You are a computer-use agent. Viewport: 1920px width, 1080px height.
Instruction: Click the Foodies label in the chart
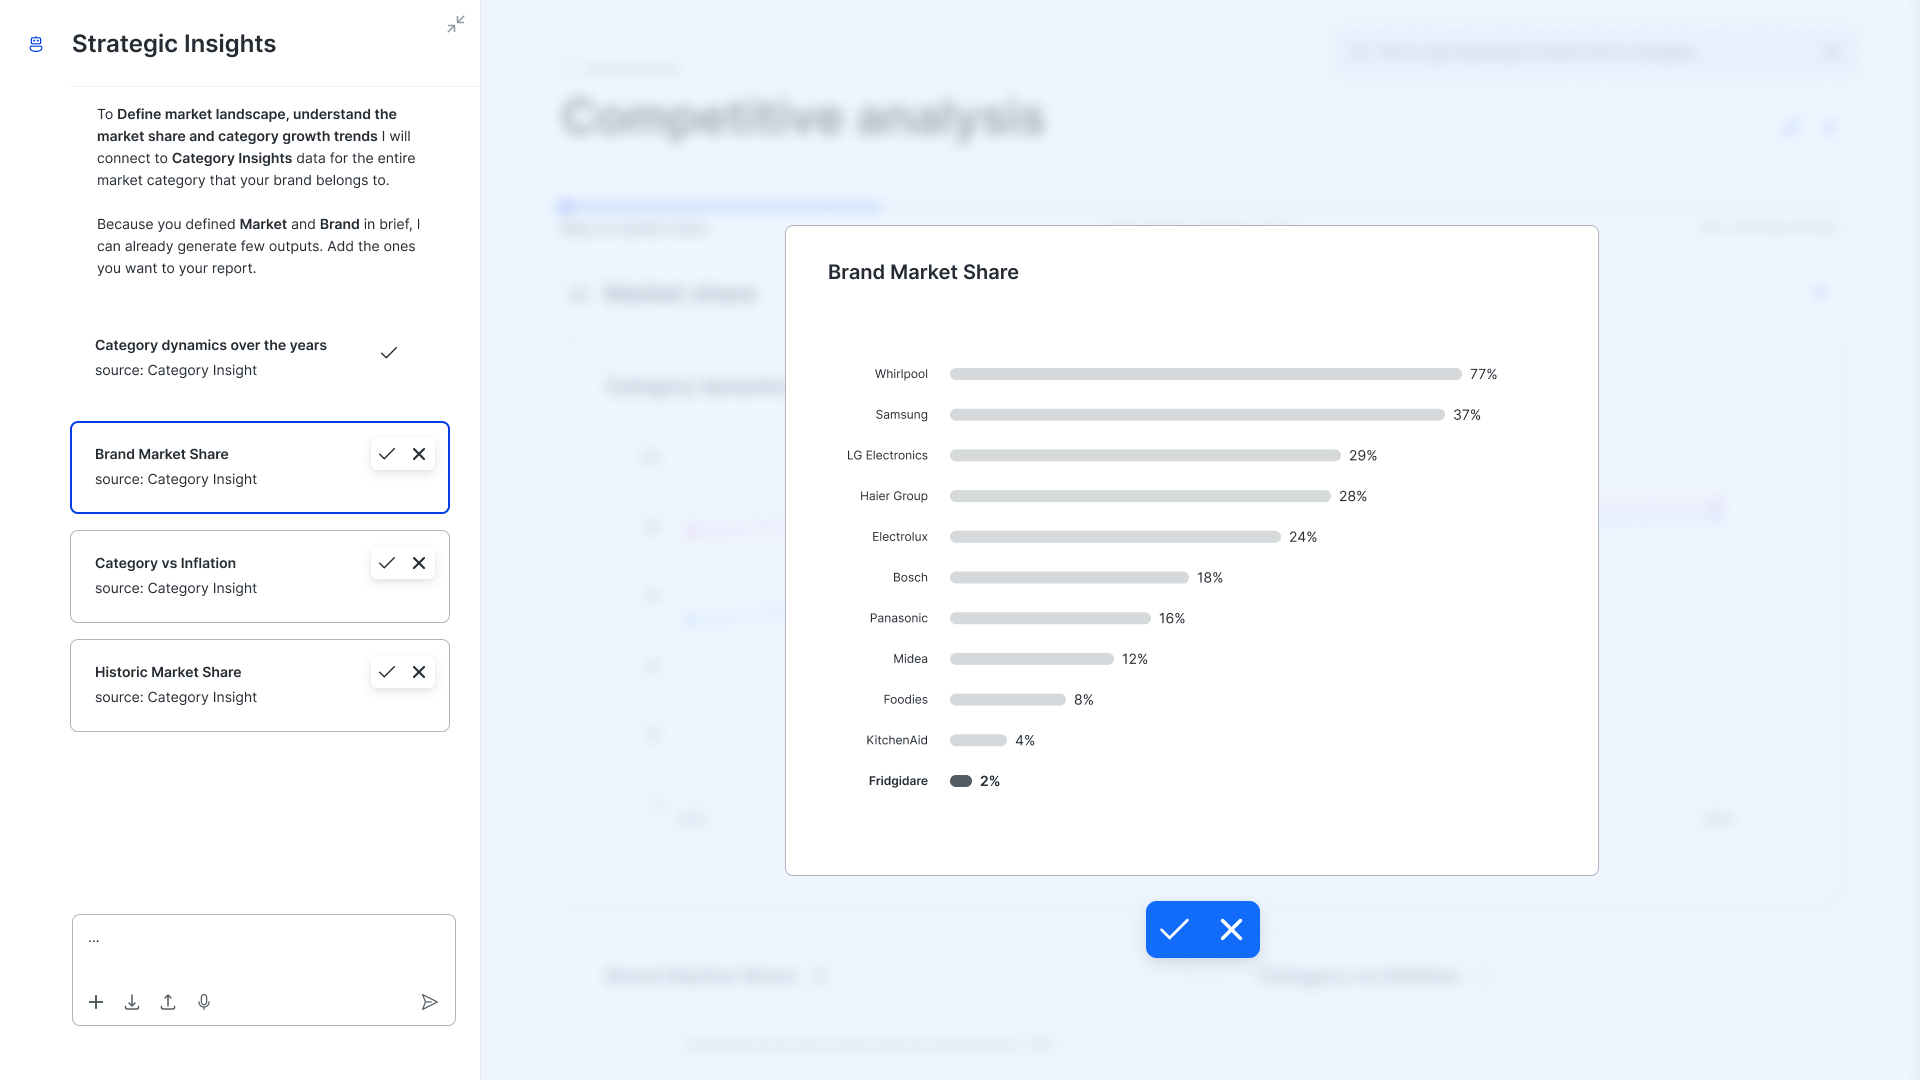click(x=905, y=700)
